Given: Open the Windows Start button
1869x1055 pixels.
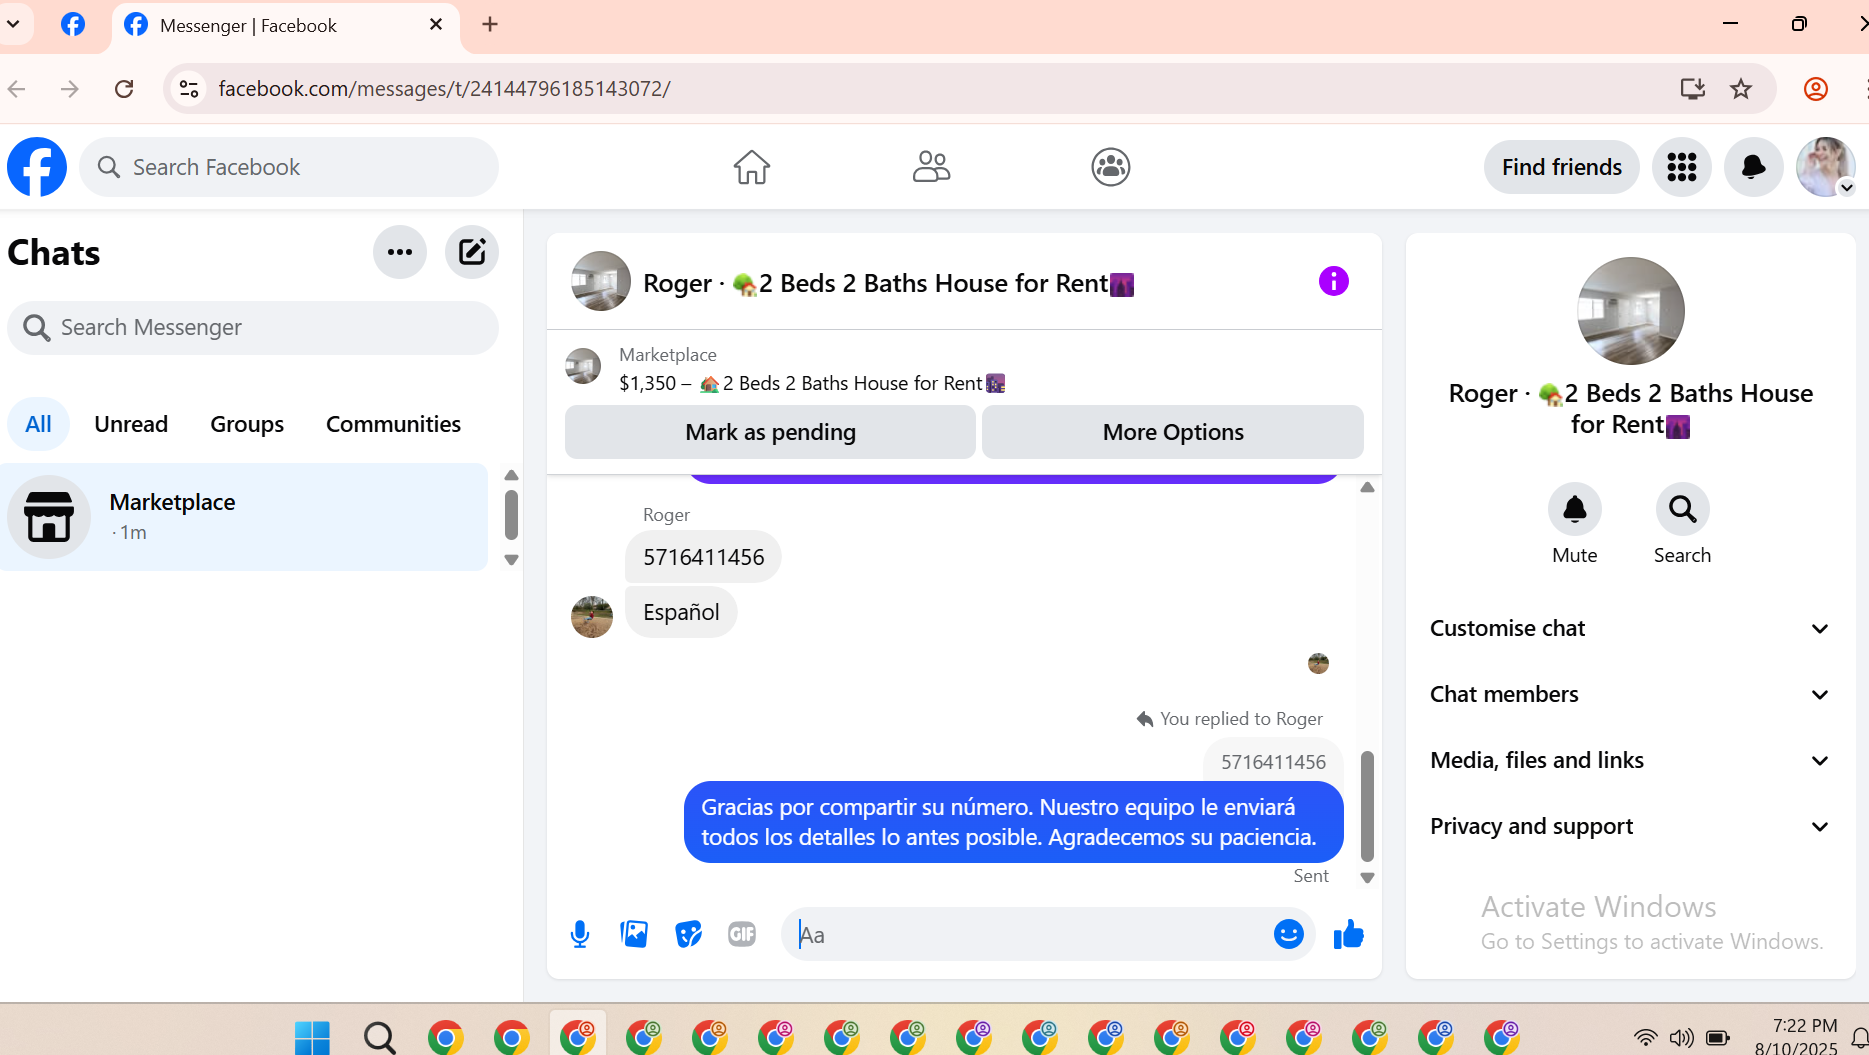Looking at the screenshot, I should [x=312, y=1037].
